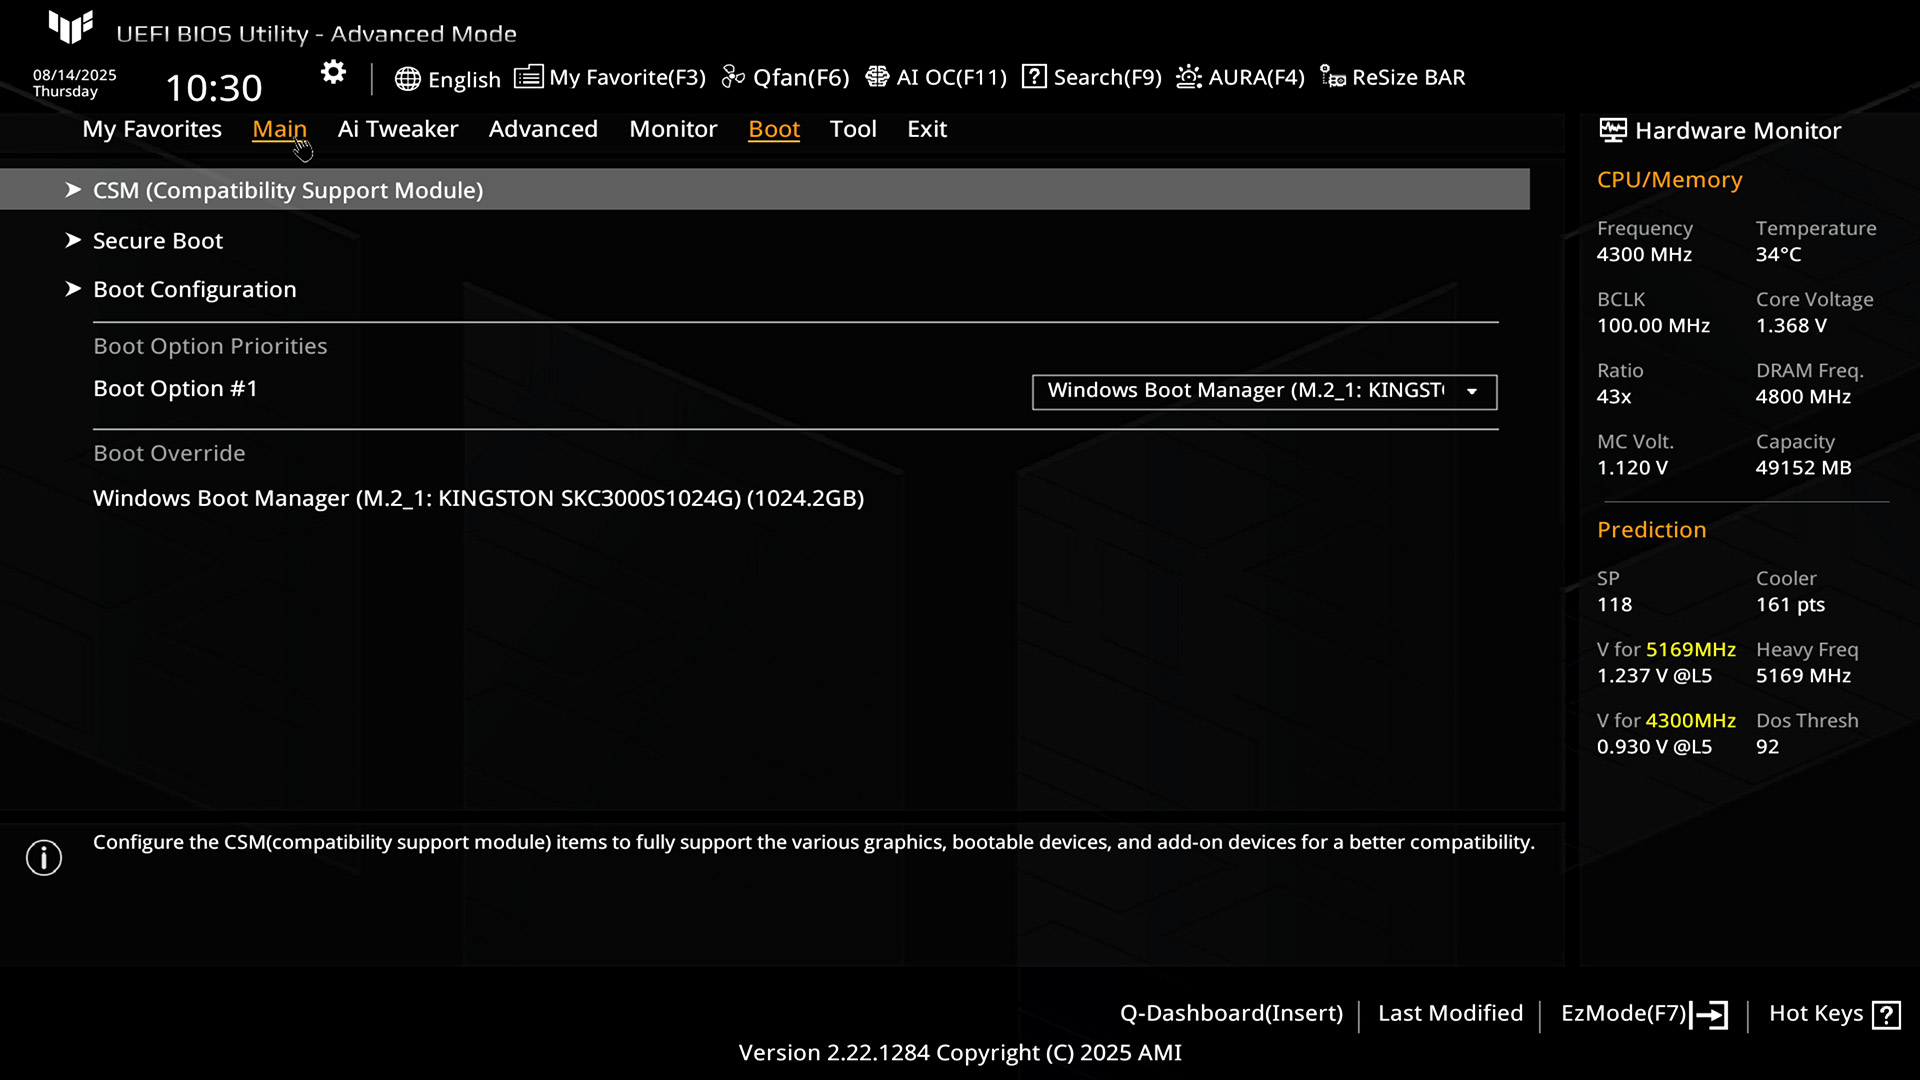Click the EzMode exit arrow icon
The width and height of the screenshot is (1920, 1080).
1709,1015
